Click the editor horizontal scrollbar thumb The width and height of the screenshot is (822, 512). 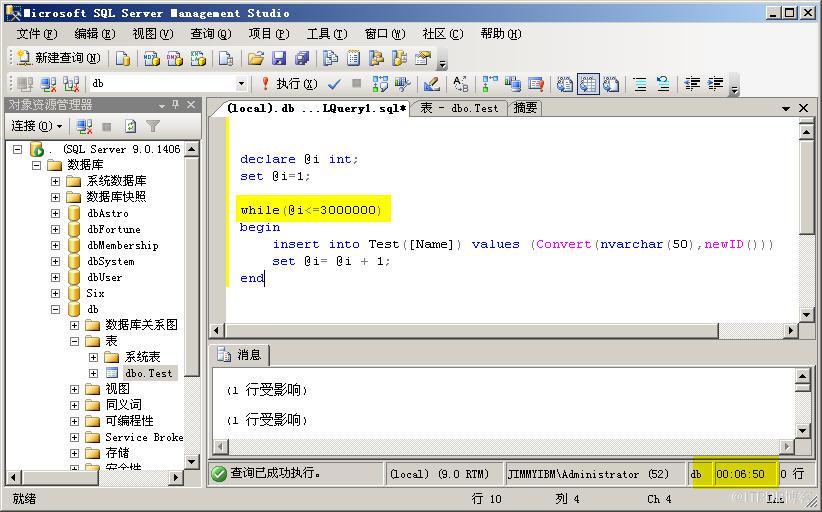click(x=471, y=331)
